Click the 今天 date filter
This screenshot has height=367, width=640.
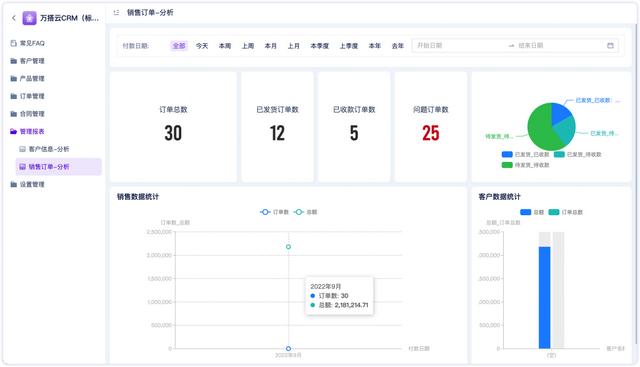coord(202,46)
